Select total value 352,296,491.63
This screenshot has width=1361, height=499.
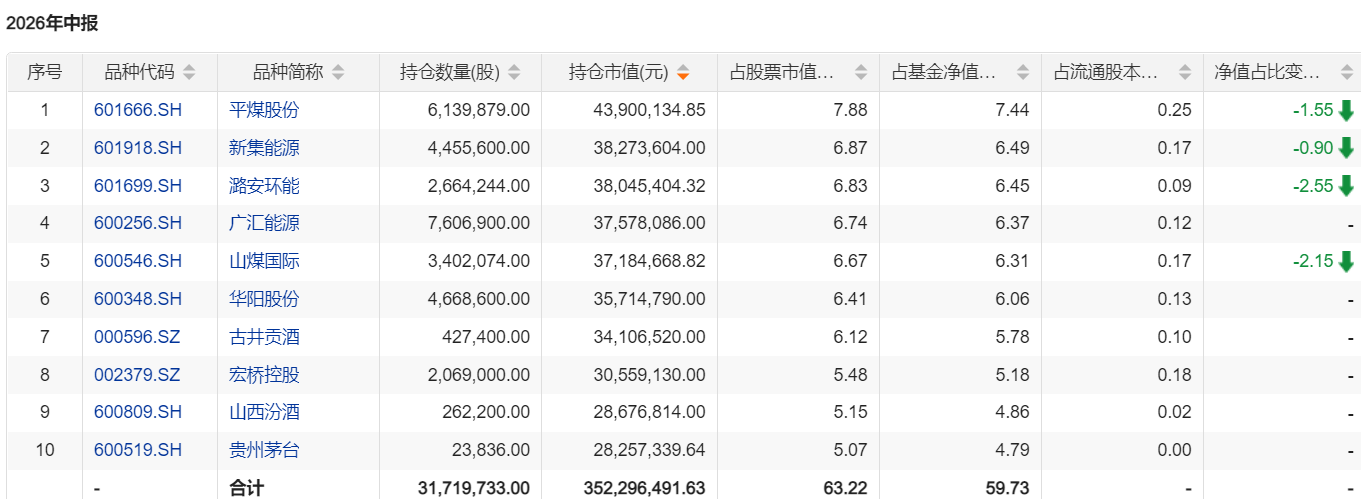tap(644, 488)
